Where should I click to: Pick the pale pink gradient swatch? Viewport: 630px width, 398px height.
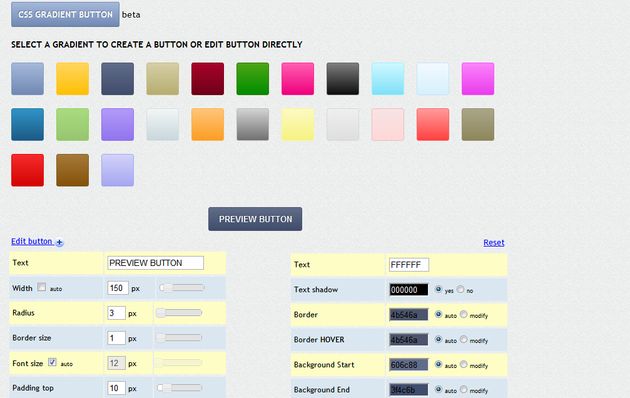click(388, 125)
